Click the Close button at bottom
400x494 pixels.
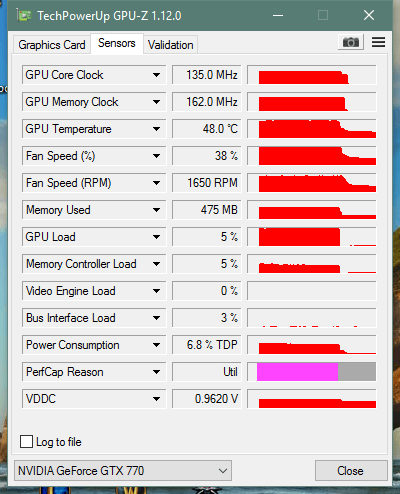click(351, 471)
